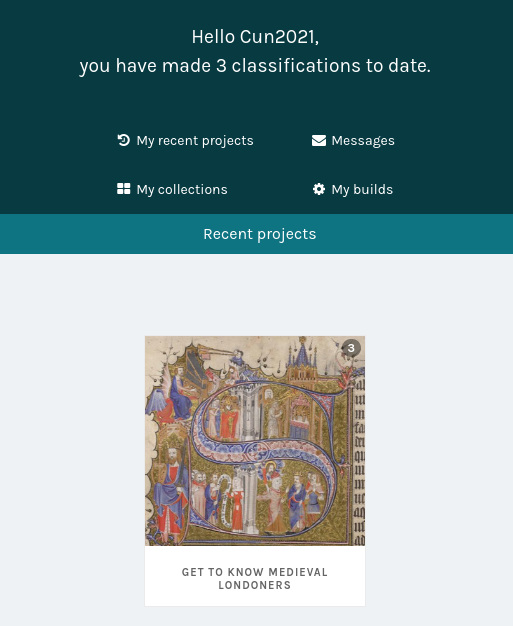Click the history clock icon beside My recent projects
The height and width of the screenshot is (626, 513).
(123, 140)
